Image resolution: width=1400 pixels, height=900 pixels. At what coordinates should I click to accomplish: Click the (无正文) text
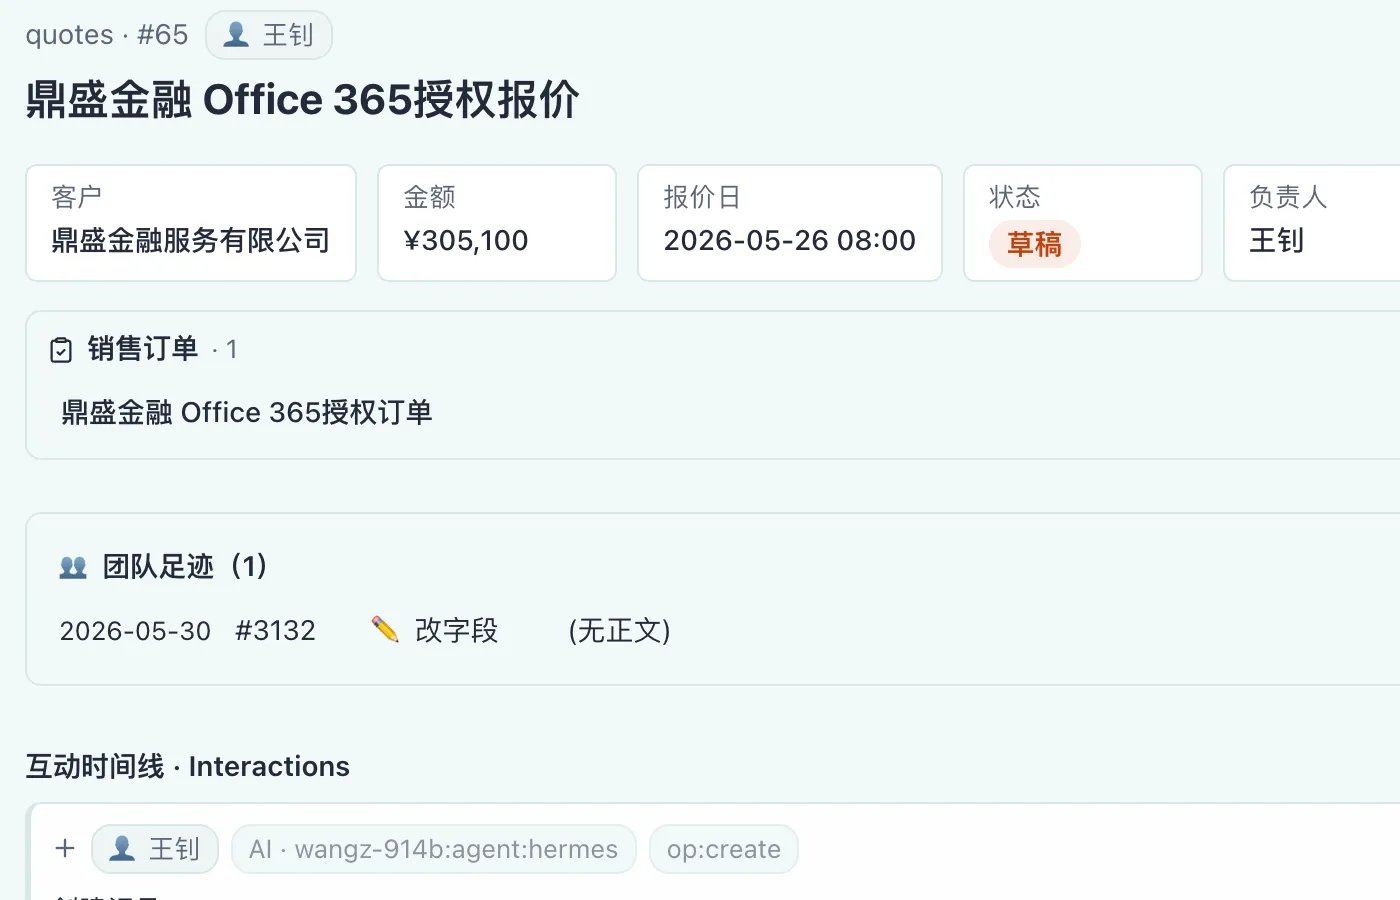619,631
